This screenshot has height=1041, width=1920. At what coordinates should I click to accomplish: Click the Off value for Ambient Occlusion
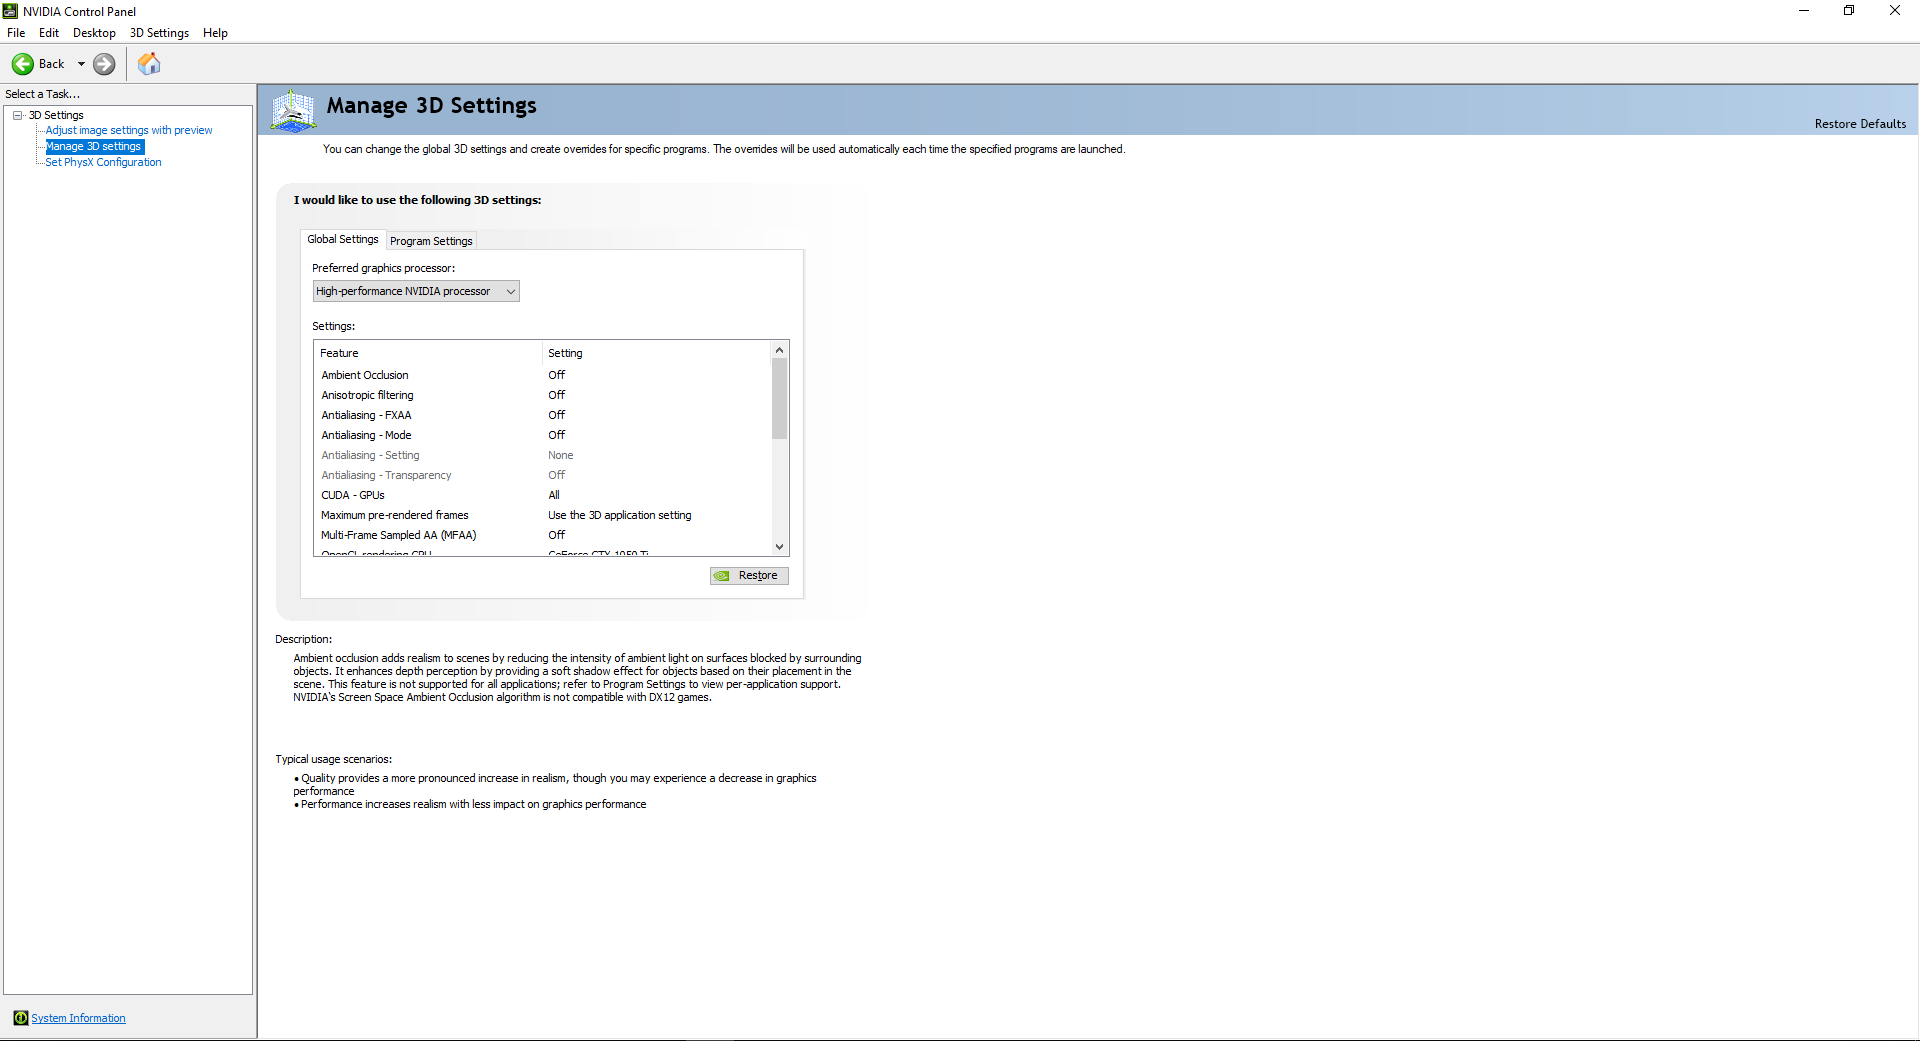coord(557,375)
